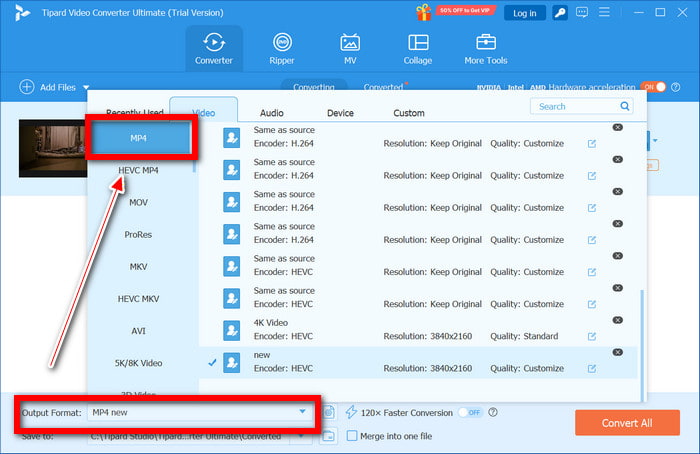Open the Add Files dropdown arrow

point(86,88)
